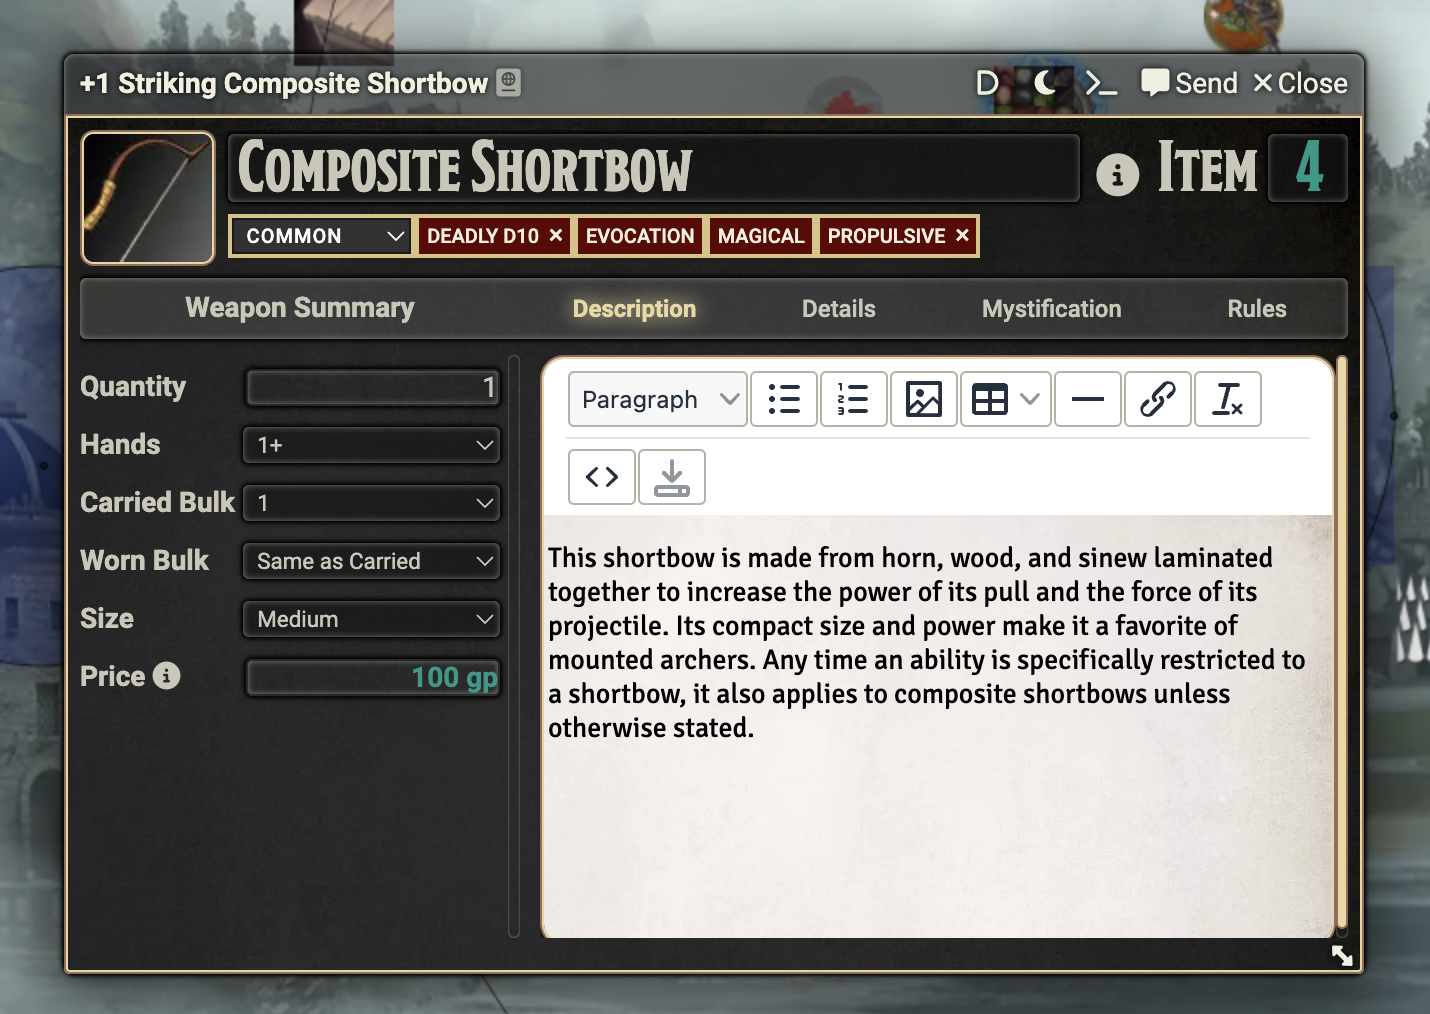Viewport: 1430px width, 1014px height.
Task: Open the Hands selection dropdown
Action: tap(371, 444)
